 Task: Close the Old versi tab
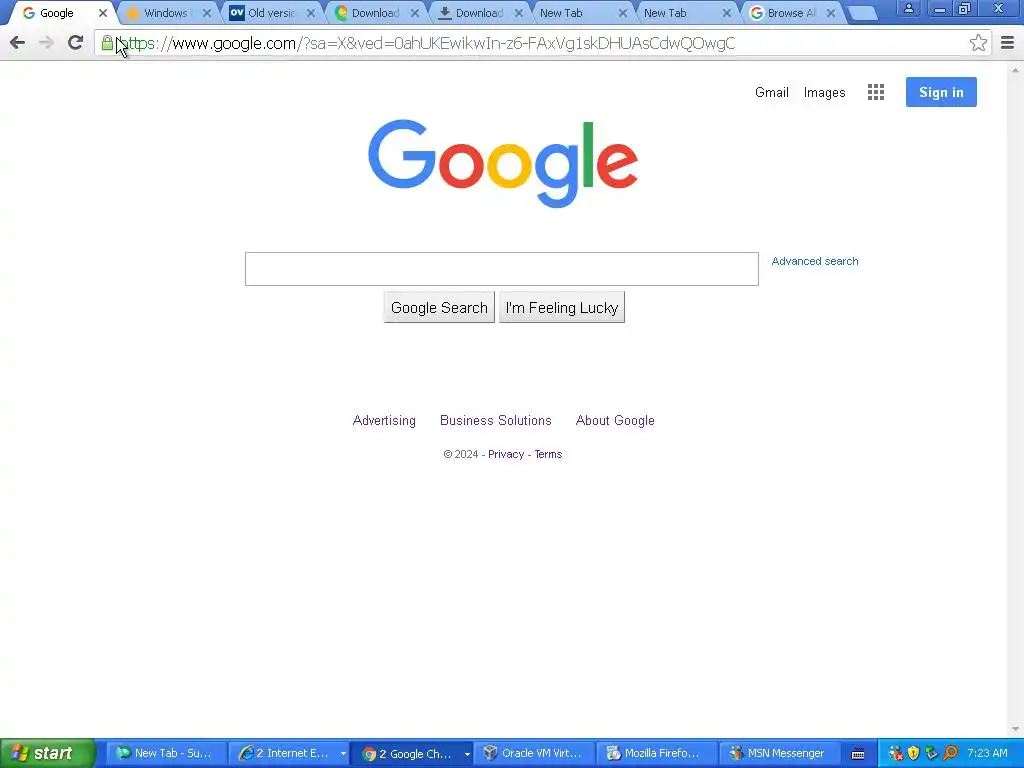click(311, 13)
